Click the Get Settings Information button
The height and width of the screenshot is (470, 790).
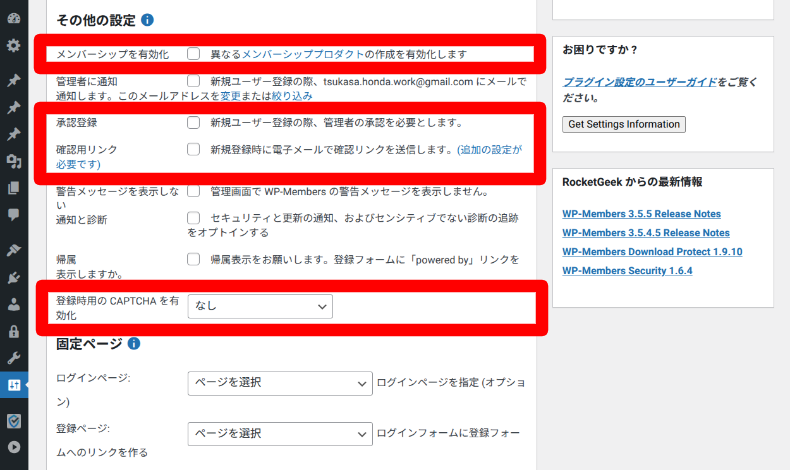coord(624,124)
